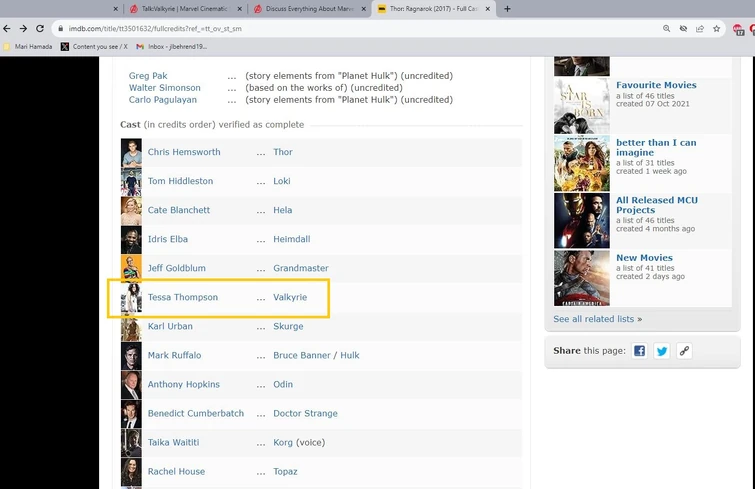The height and width of the screenshot is (489, 755).
Task: Click Cate Blanchett headshot thumbnail
Action: point(131,211)
